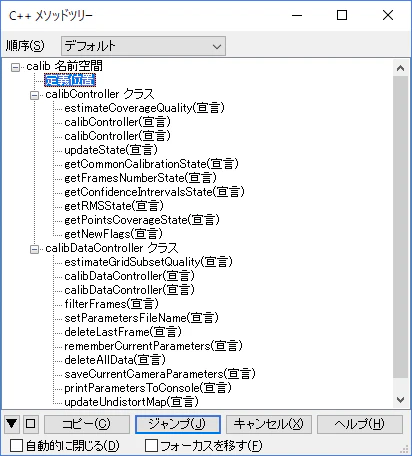Select getFramesNumberState(宣言)
Image resolution: width=412 pixels, height=456 pixels.
[x=140, y=178]
